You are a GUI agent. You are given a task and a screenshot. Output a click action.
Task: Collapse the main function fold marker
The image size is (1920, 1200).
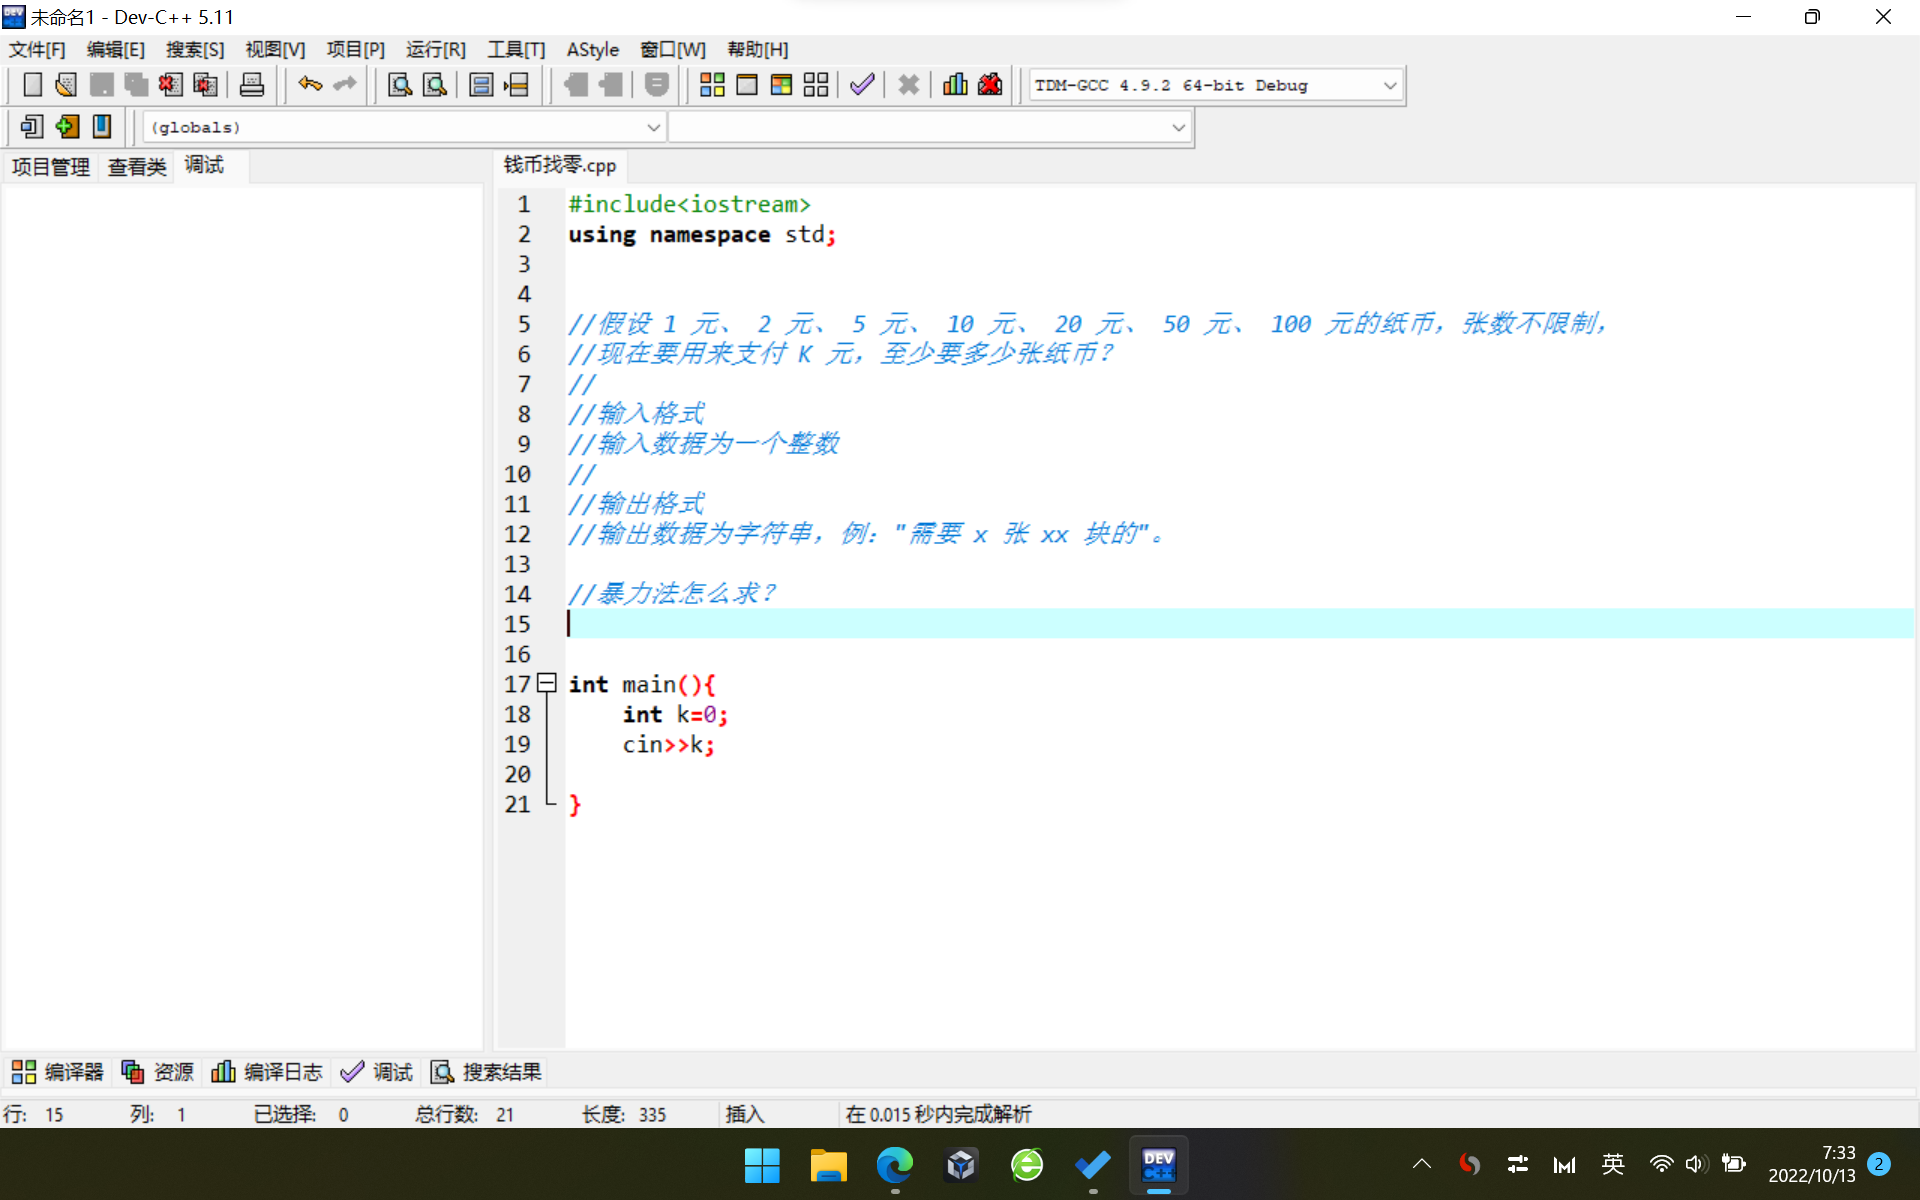(547, 684)
